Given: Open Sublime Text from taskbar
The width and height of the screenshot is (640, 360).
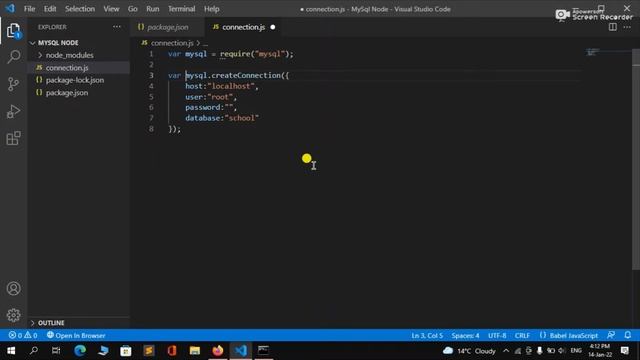Looking at the screenshot, I should 149,351.
